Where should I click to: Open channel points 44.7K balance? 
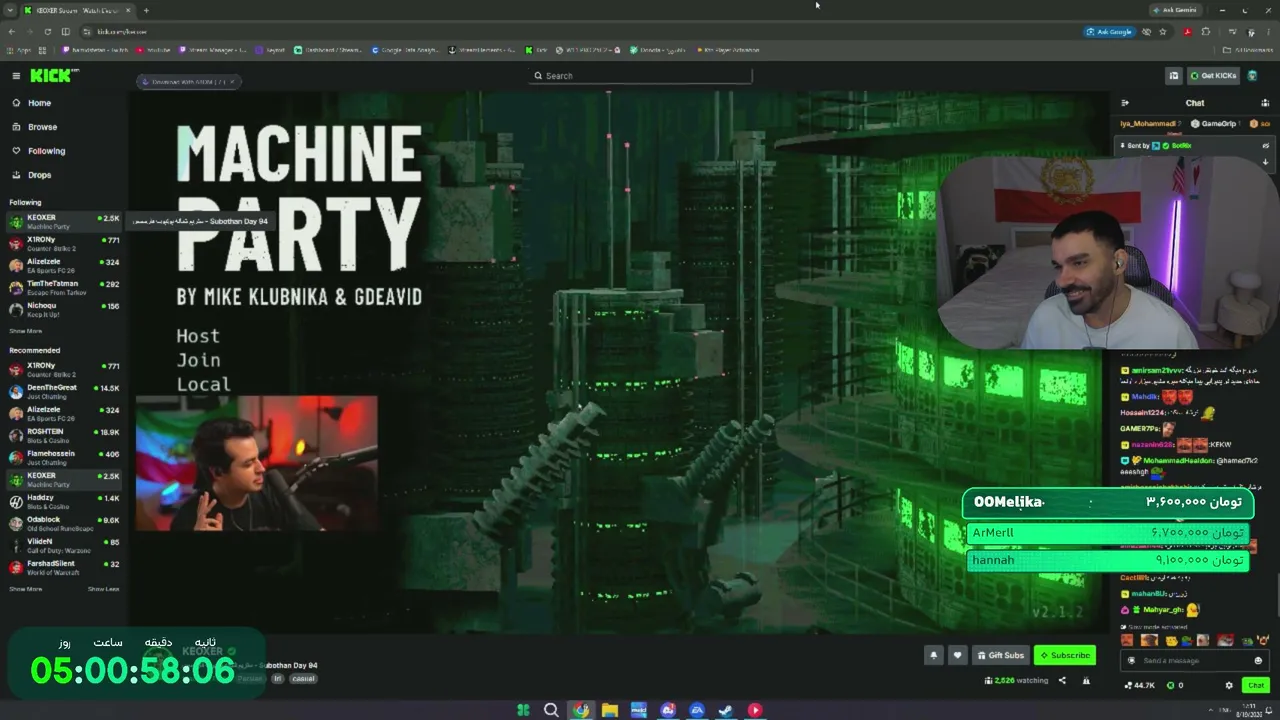(x=1139, y=685)
